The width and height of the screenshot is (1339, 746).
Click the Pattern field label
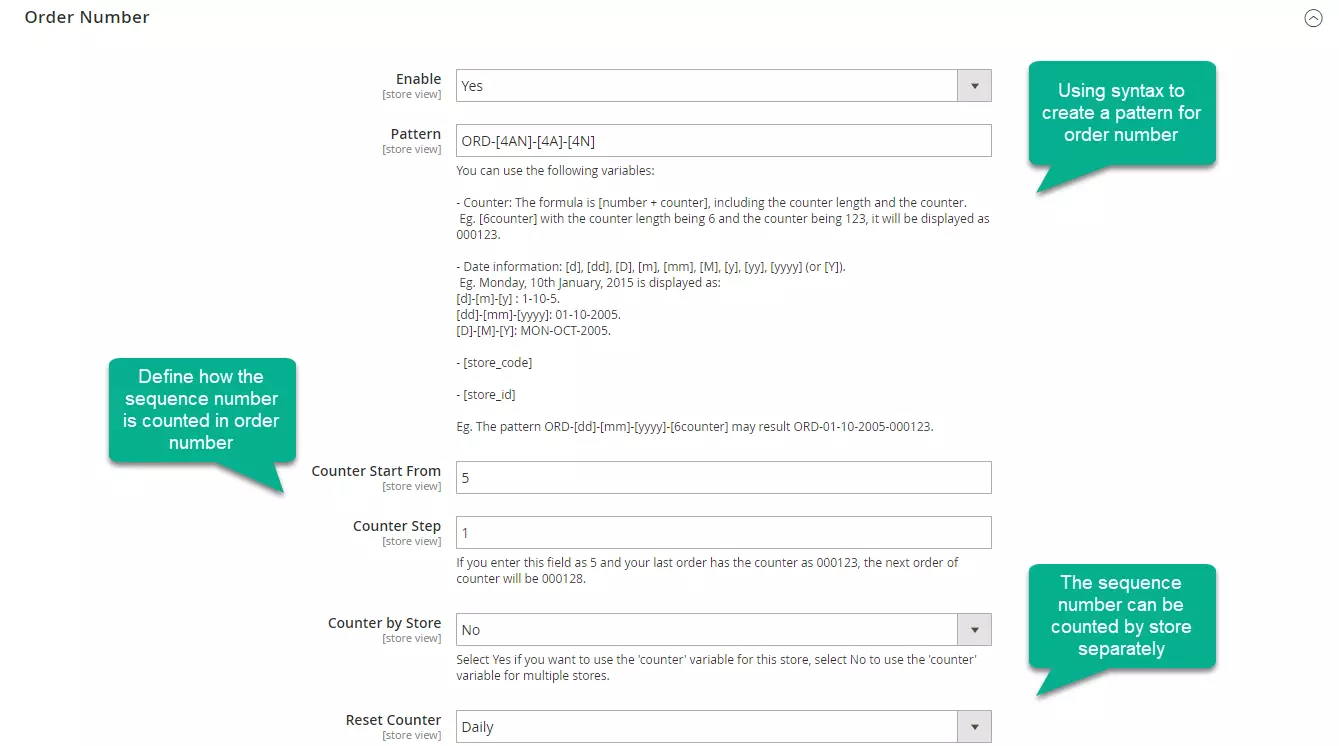pos(416,133)
